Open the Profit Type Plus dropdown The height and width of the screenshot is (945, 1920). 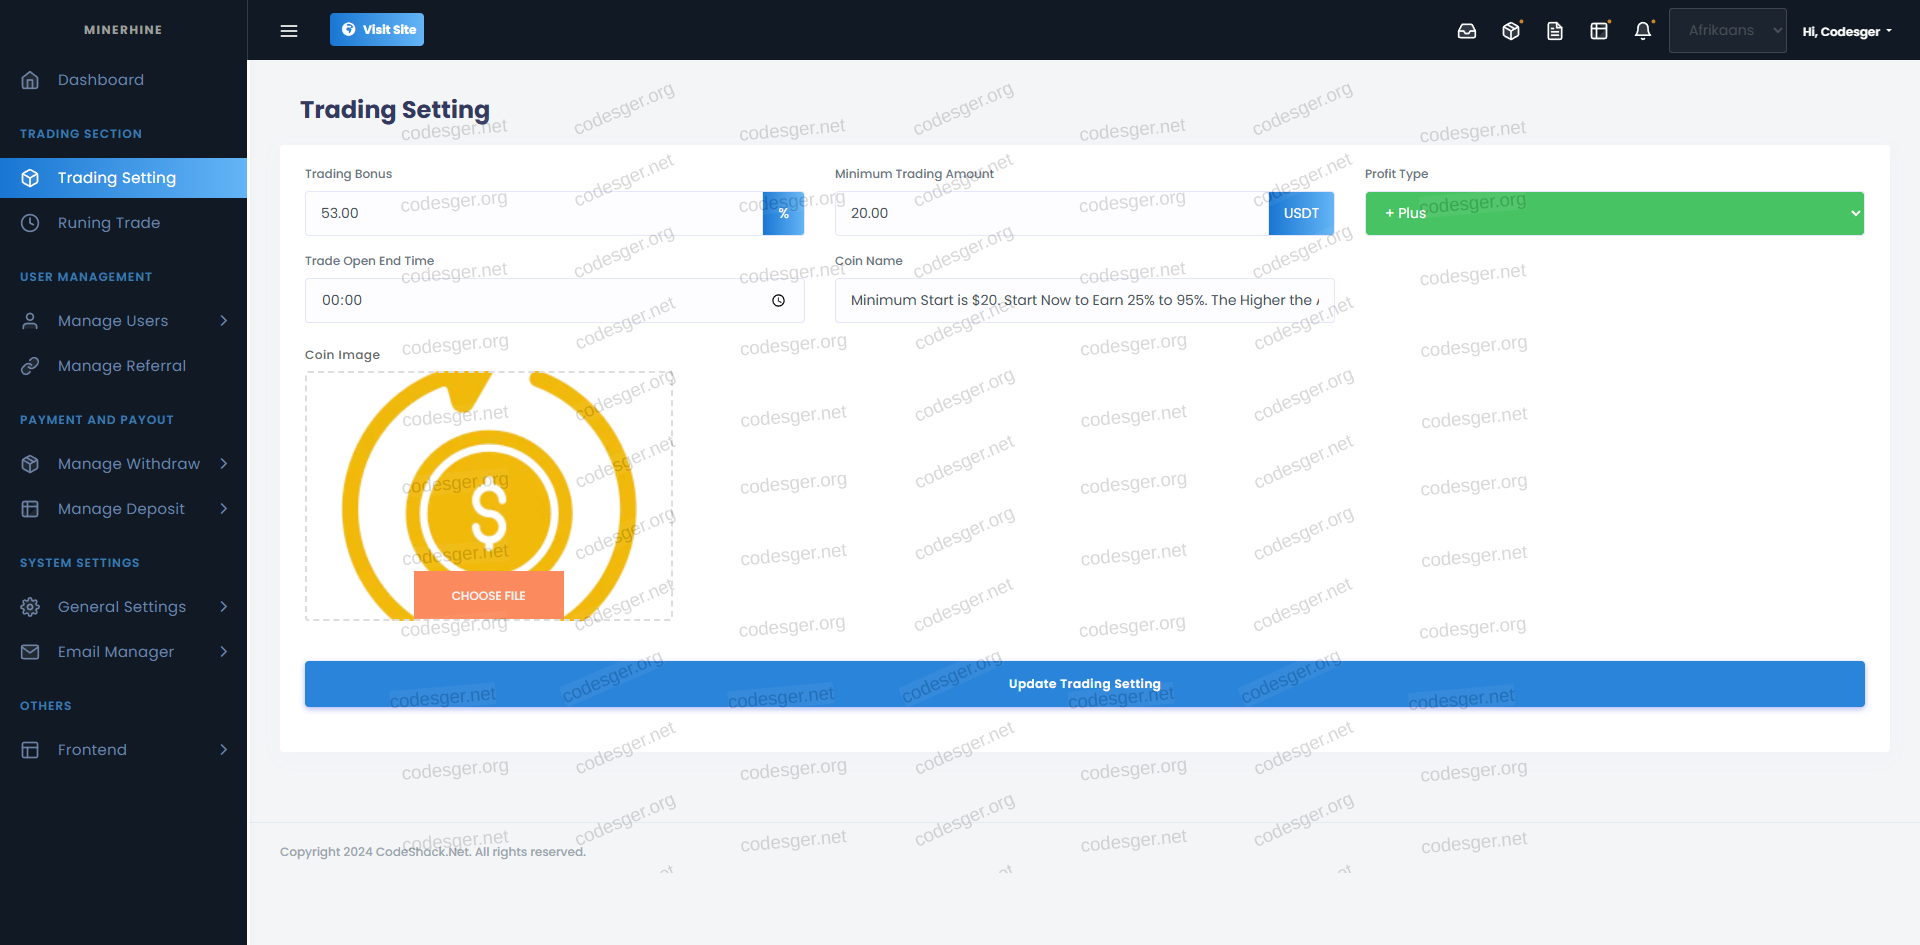1614,214
